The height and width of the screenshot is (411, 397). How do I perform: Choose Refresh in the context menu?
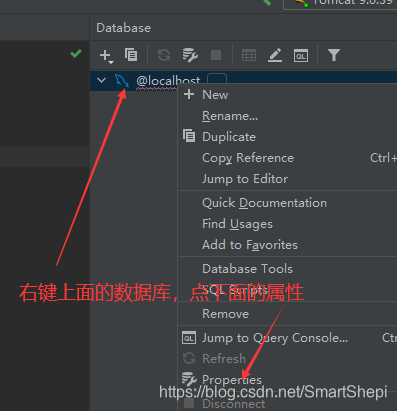click(x=287, y=359)
